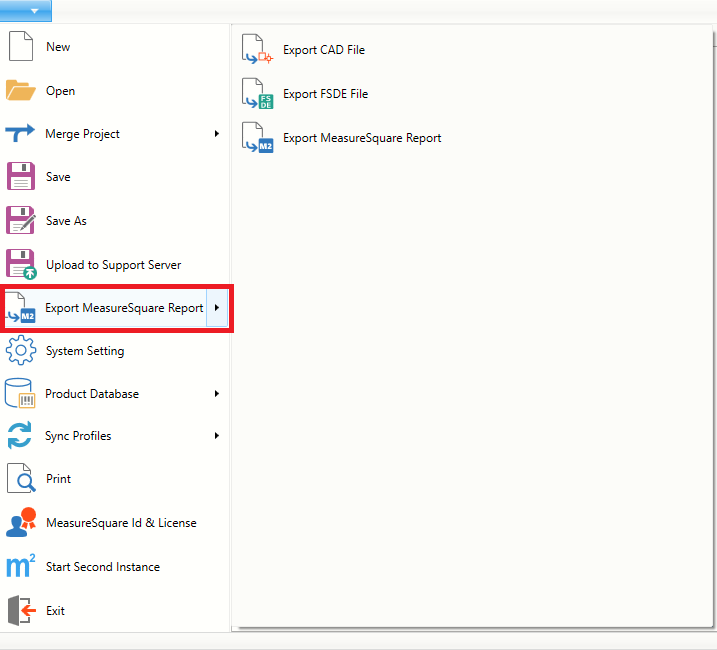Click the Sync Profiles circular arrows icon

[20, 435]
